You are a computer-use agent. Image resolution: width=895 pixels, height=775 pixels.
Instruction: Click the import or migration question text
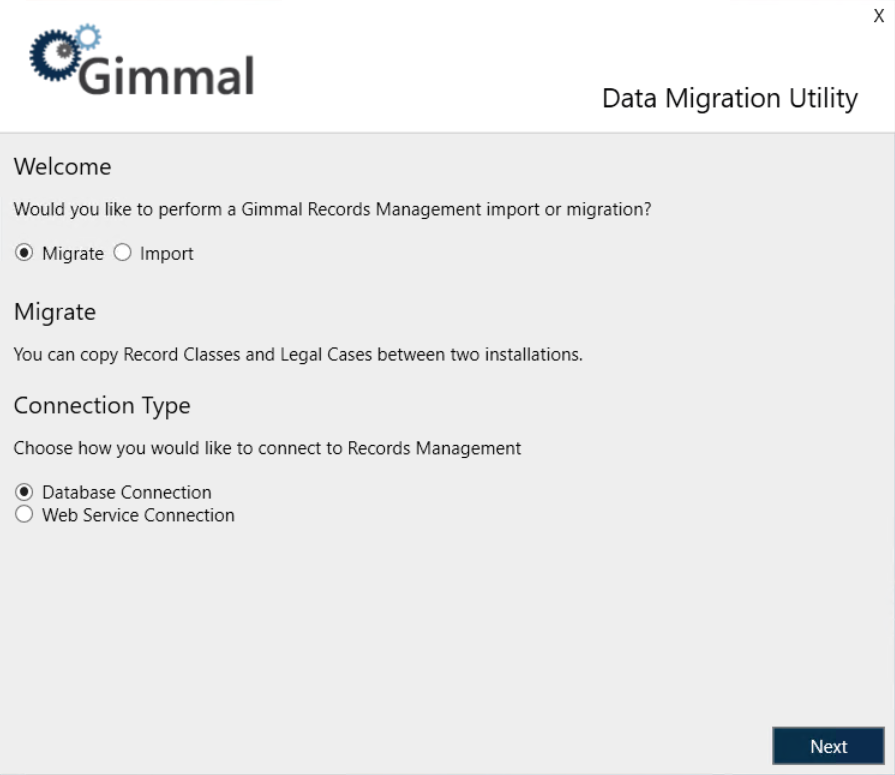pos(333,211)
